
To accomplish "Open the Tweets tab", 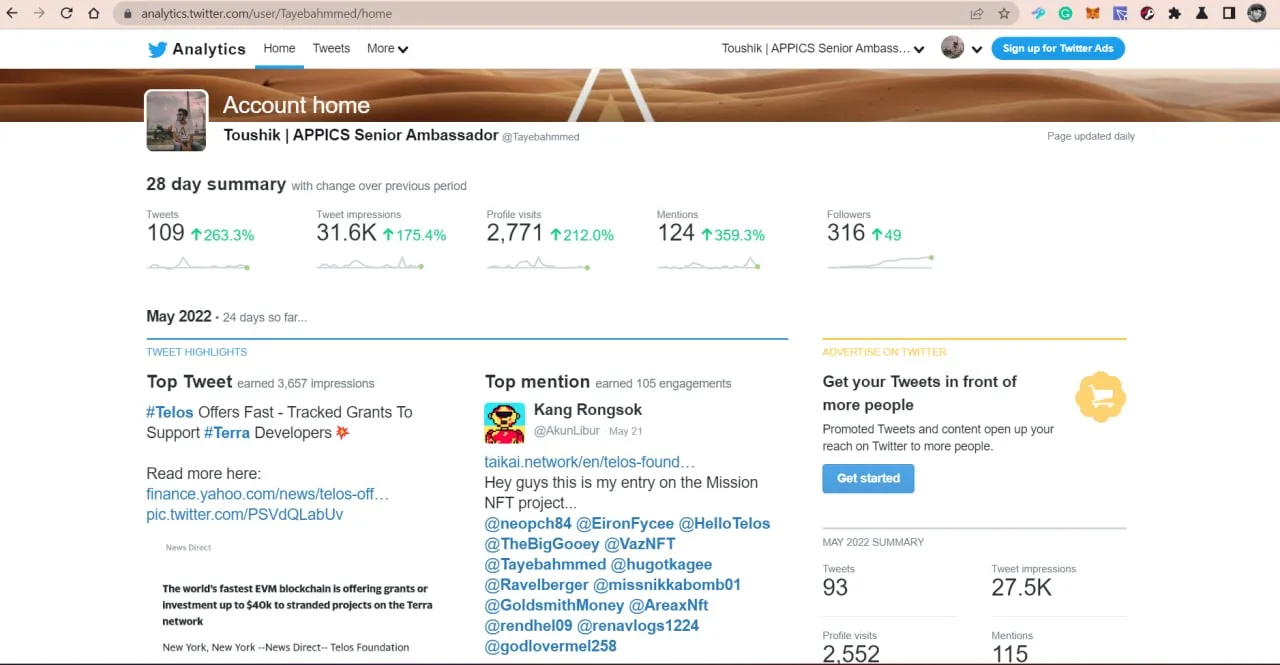I will [x=331, y=48].
